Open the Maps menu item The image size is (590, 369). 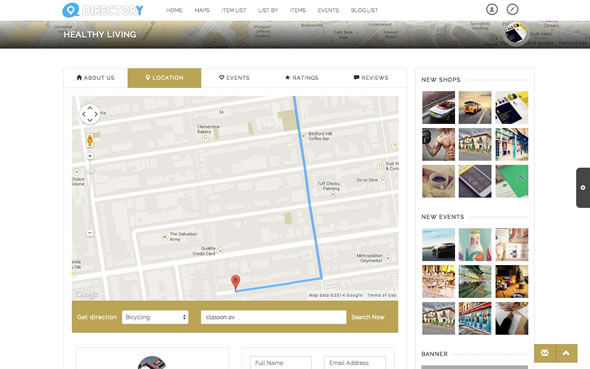tap(202, 10)
